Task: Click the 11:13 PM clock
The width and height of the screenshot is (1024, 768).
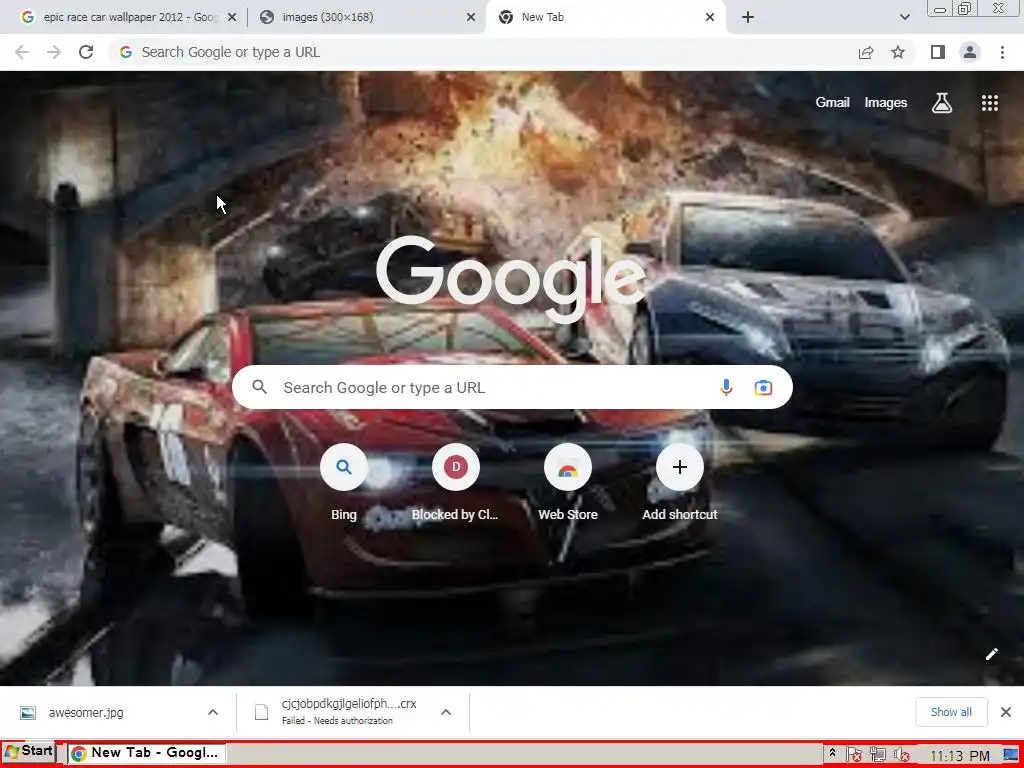Action: click(959, 756)
